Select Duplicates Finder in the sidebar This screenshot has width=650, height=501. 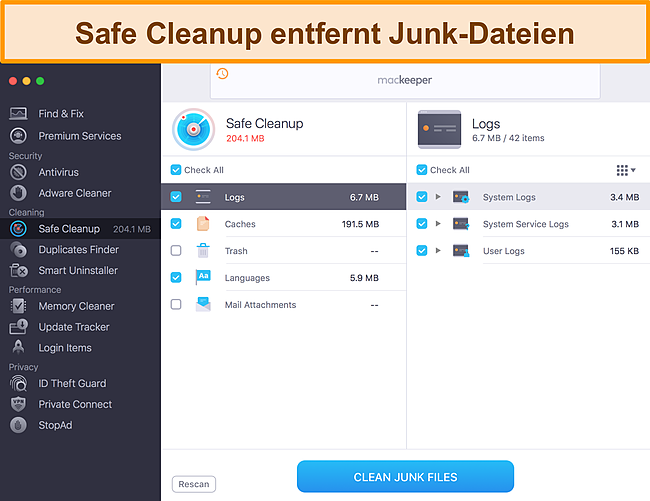click(x=78, y=249)
